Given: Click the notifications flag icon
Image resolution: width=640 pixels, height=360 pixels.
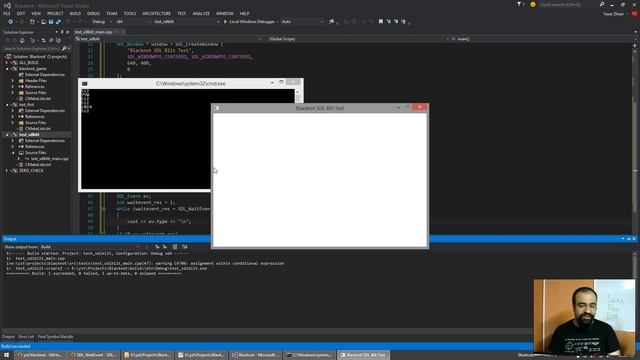Looking at the screenshot, I should tap(519, 4).
